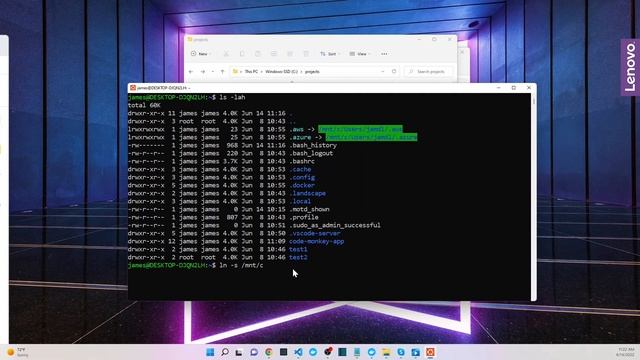
Task: Open Skype from the taskbar
Action: click(x=401, y=352)
